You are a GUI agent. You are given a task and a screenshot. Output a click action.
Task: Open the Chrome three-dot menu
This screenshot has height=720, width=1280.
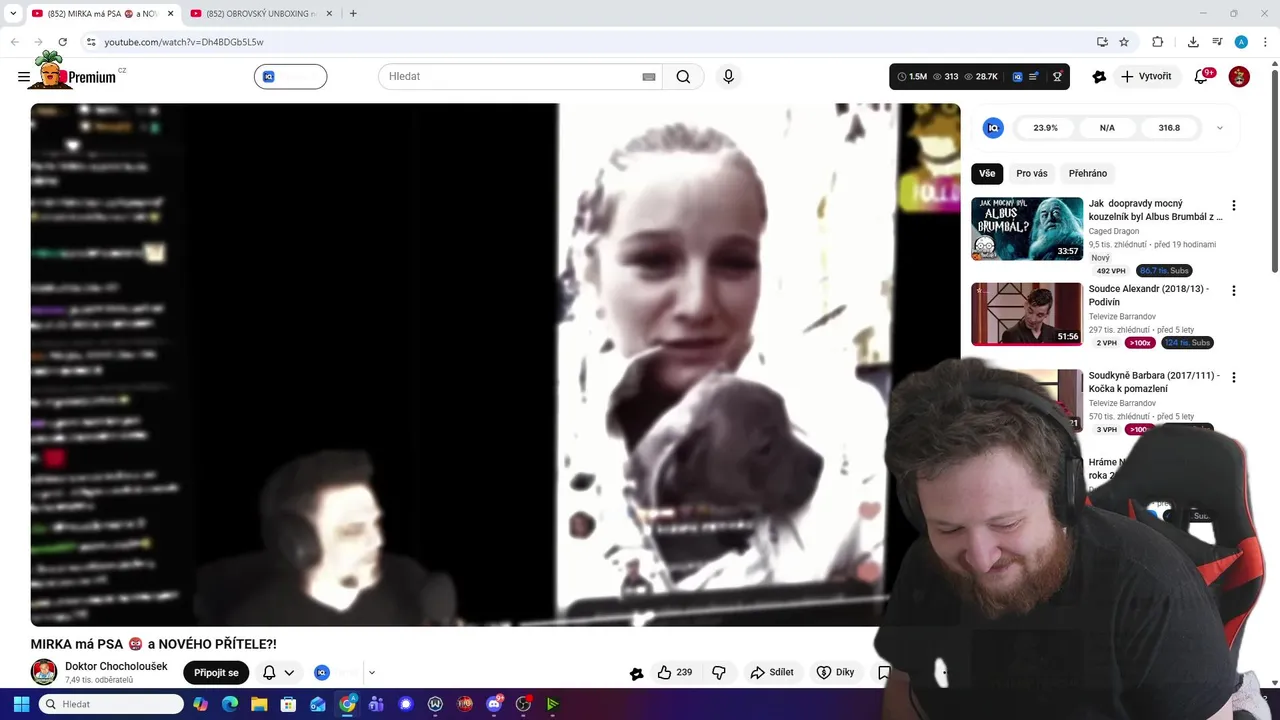point(1265,42)
